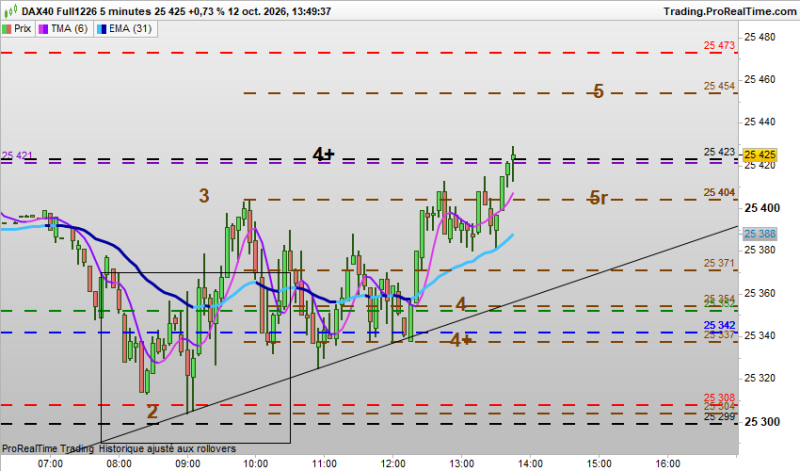Viewport: 800px width, 471px height.
Task: Click the 'ProRealTime Trading' footer text
Action: point(48,449)
